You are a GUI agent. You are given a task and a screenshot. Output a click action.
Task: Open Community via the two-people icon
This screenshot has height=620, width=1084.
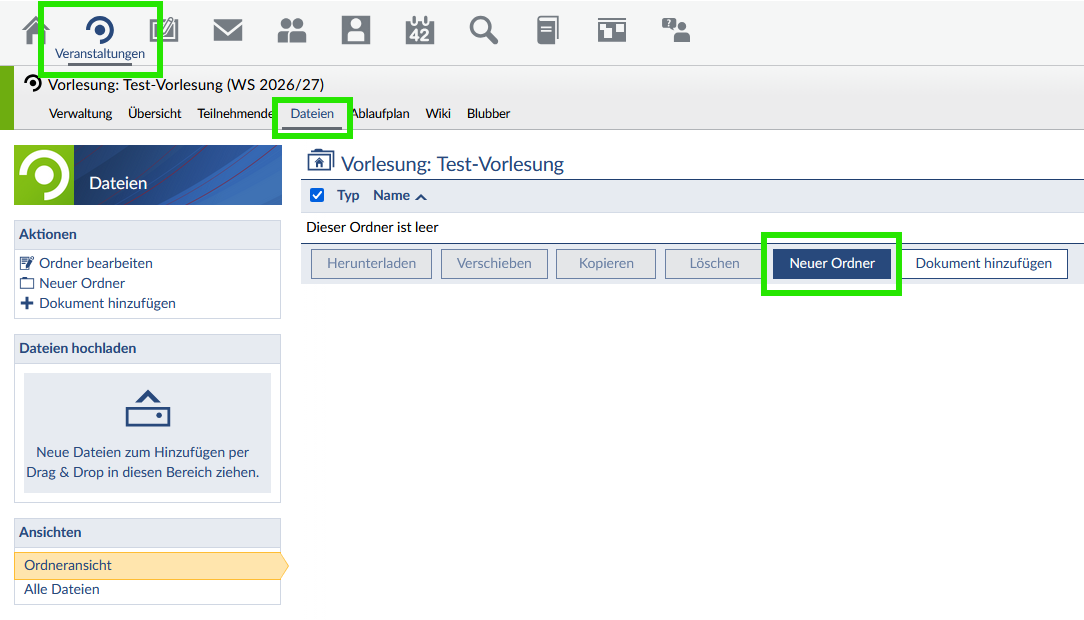click(x=292, y=30)
